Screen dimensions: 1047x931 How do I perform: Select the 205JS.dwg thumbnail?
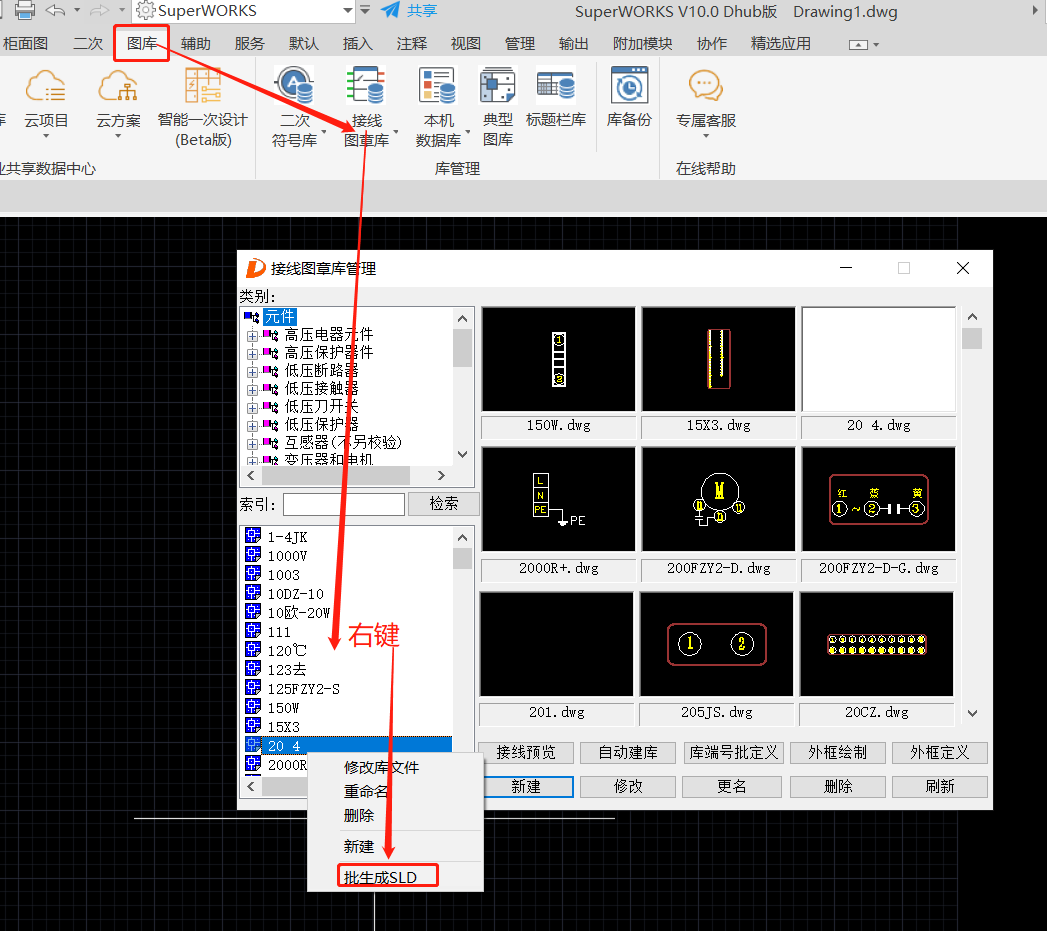(716, 644)
